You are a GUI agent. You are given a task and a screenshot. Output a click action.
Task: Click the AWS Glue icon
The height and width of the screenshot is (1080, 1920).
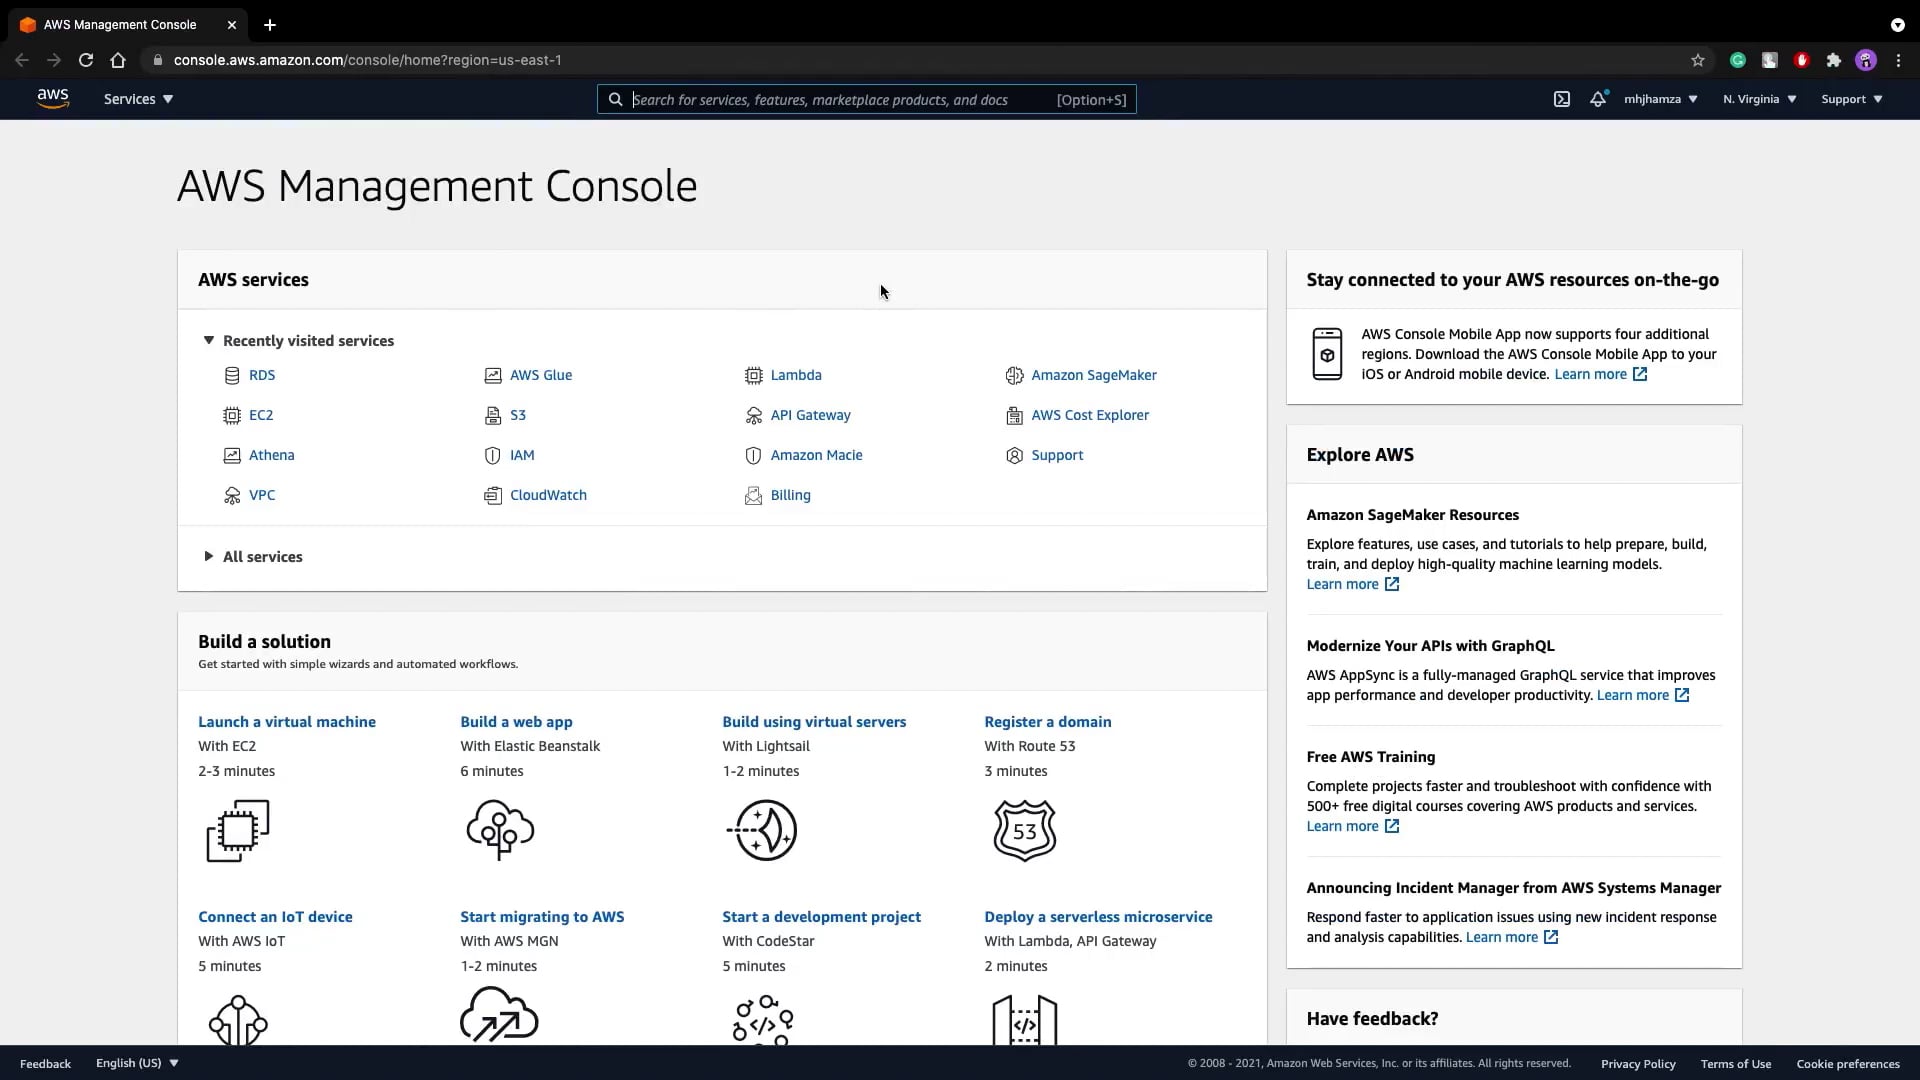click(x=493, y=376)
